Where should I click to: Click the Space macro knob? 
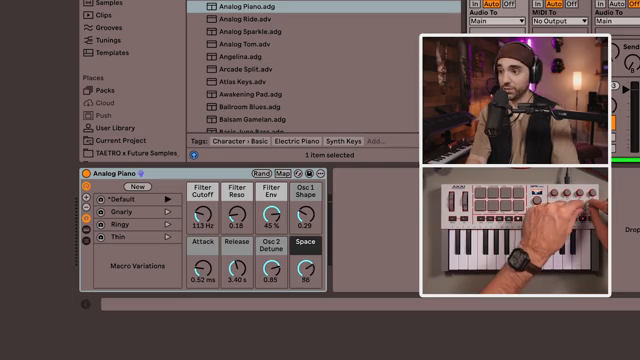305,269
